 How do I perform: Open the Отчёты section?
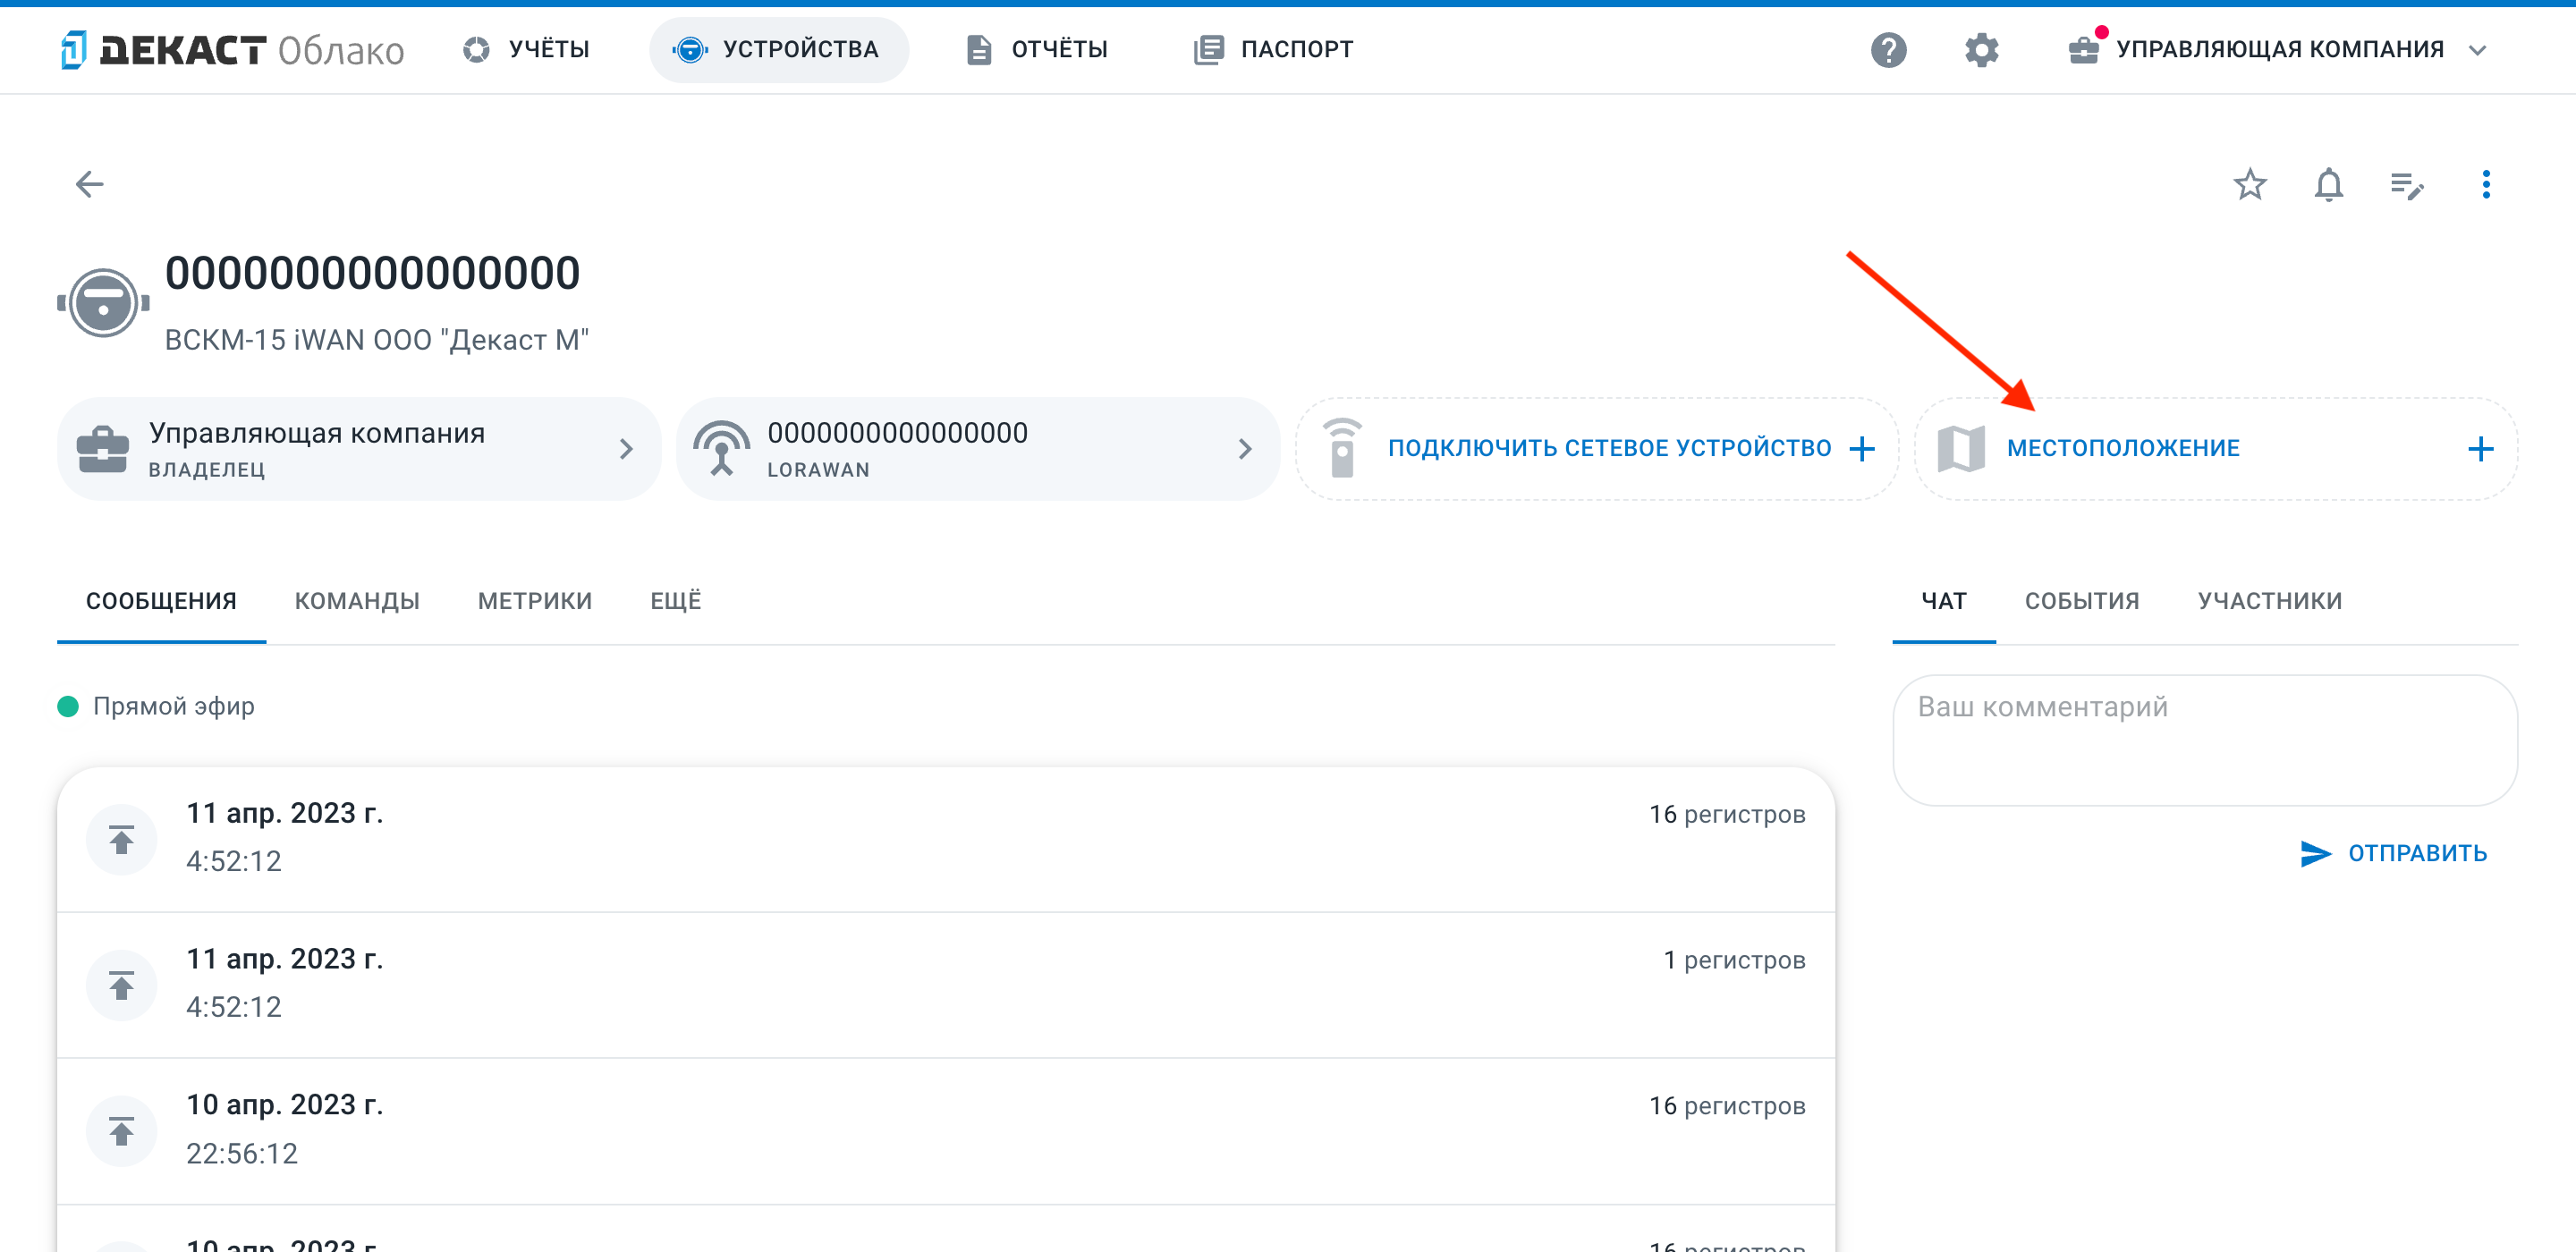(x=1037, y=49)
